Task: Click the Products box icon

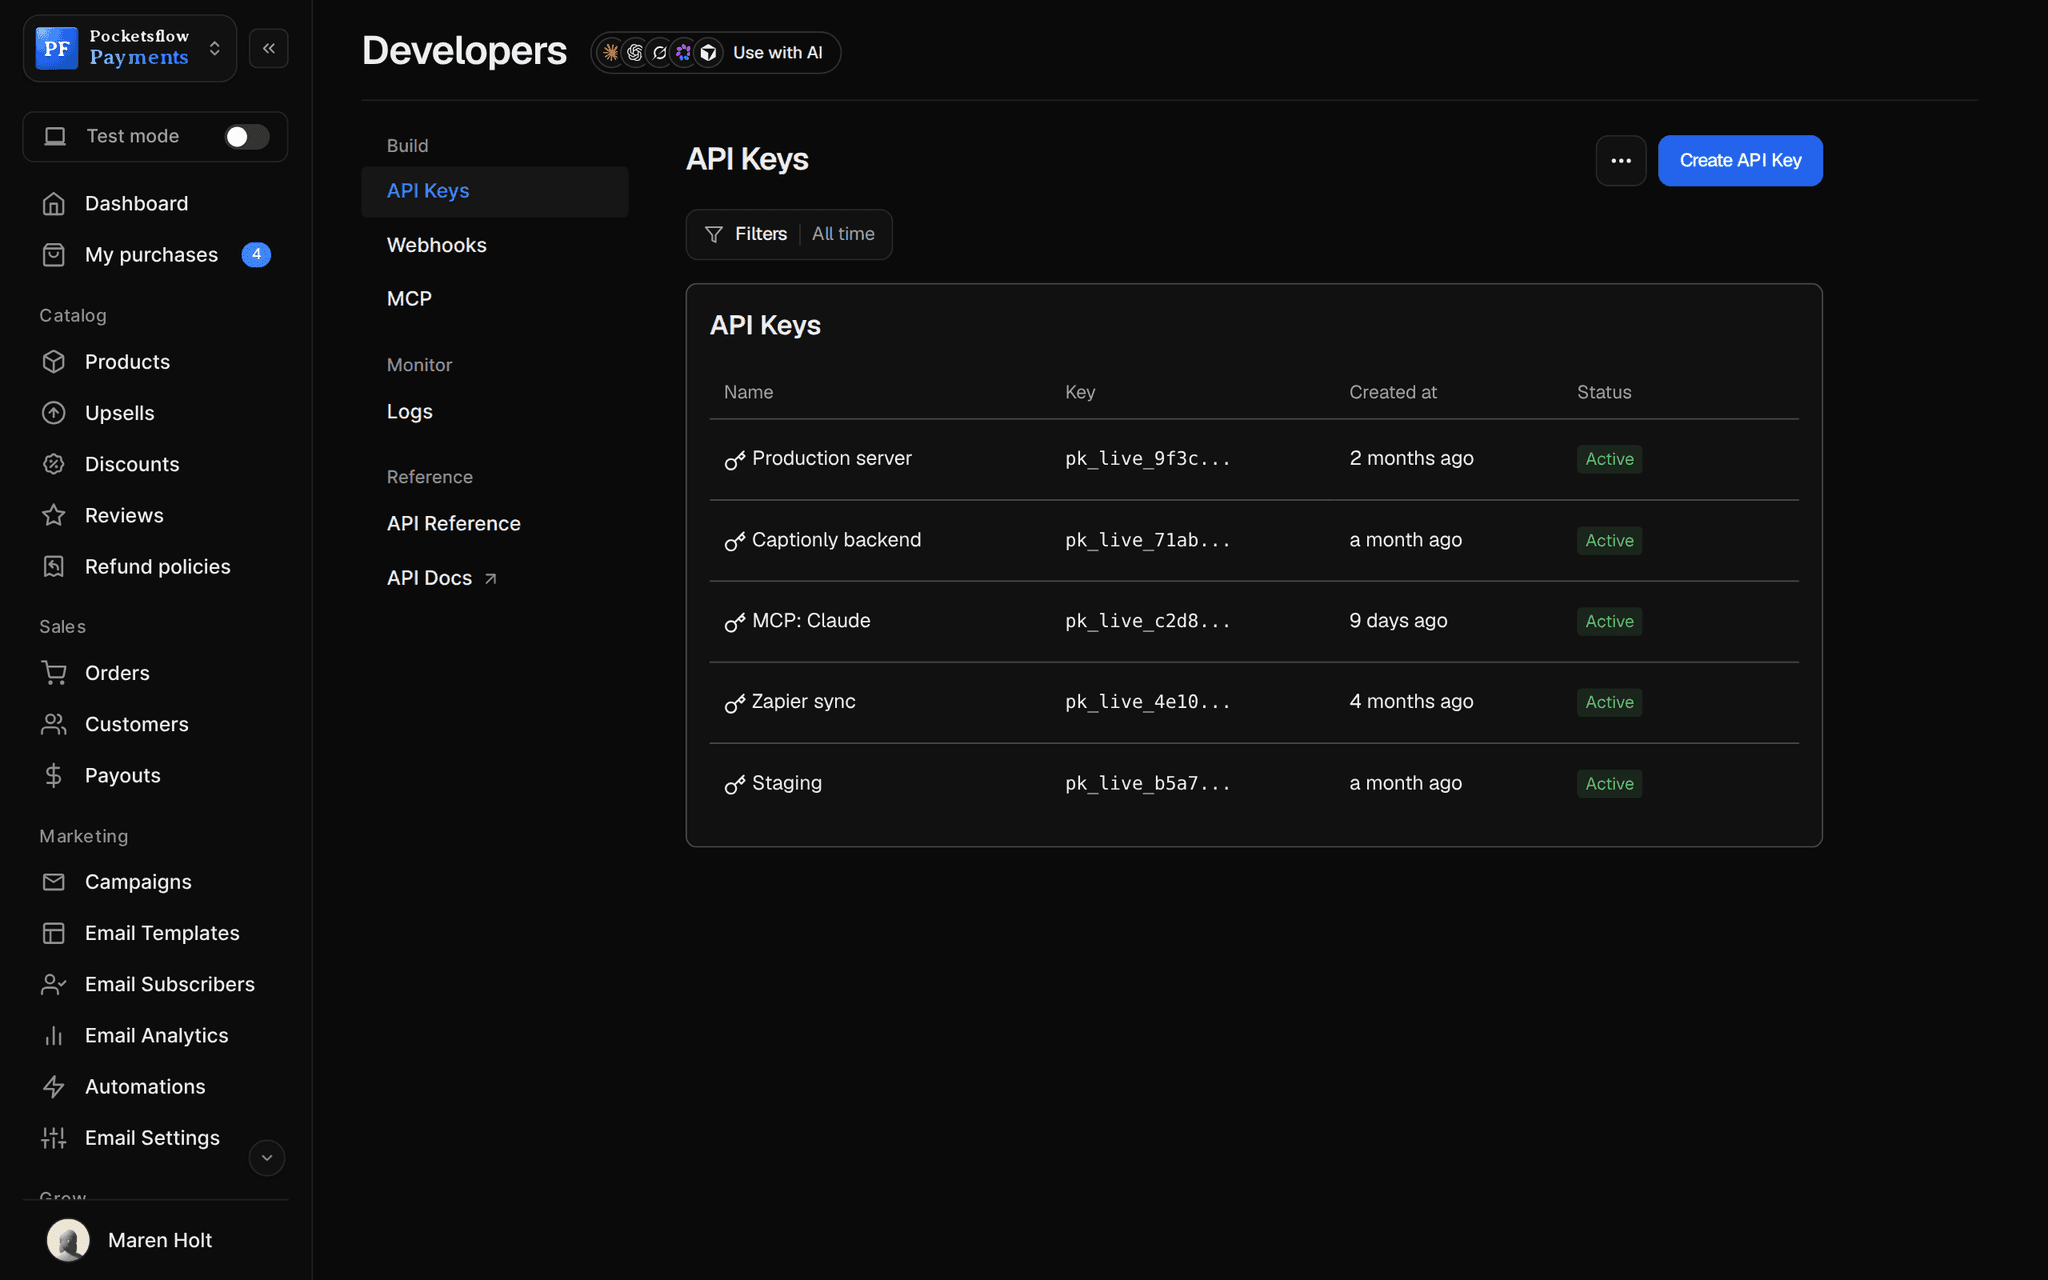Action: click(54, 362)
